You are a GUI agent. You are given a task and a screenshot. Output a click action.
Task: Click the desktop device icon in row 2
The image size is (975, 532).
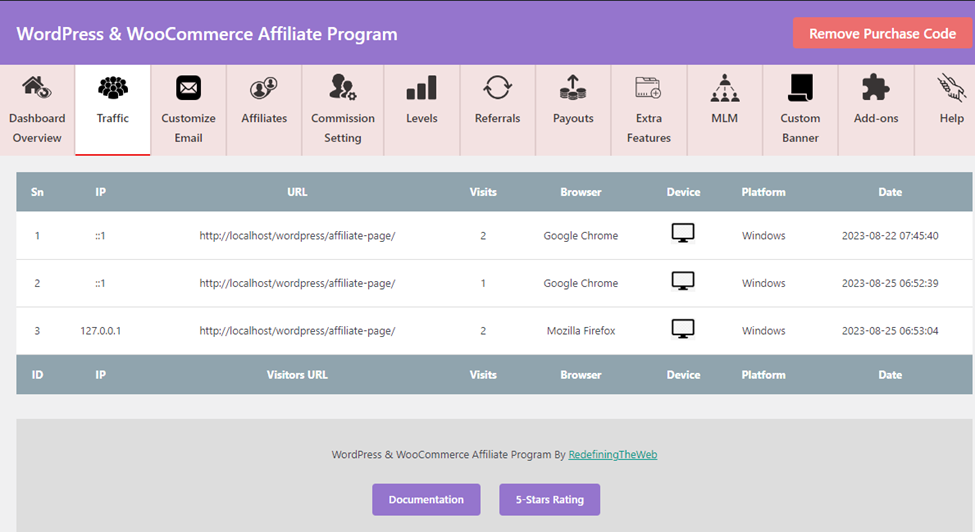[x=683, y=281]
